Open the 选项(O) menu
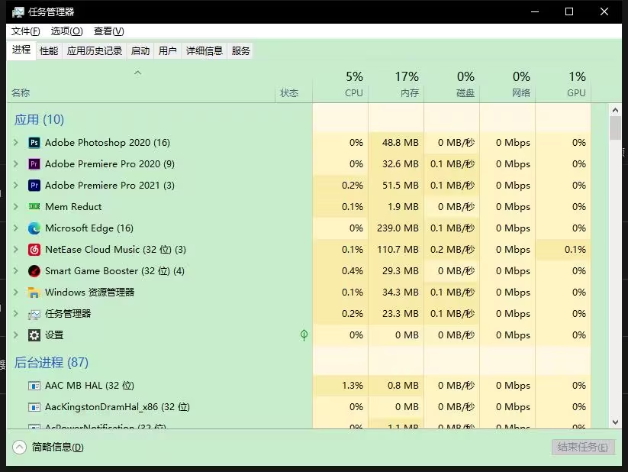The height and width of the screenshot is (473, 628). 66,31
